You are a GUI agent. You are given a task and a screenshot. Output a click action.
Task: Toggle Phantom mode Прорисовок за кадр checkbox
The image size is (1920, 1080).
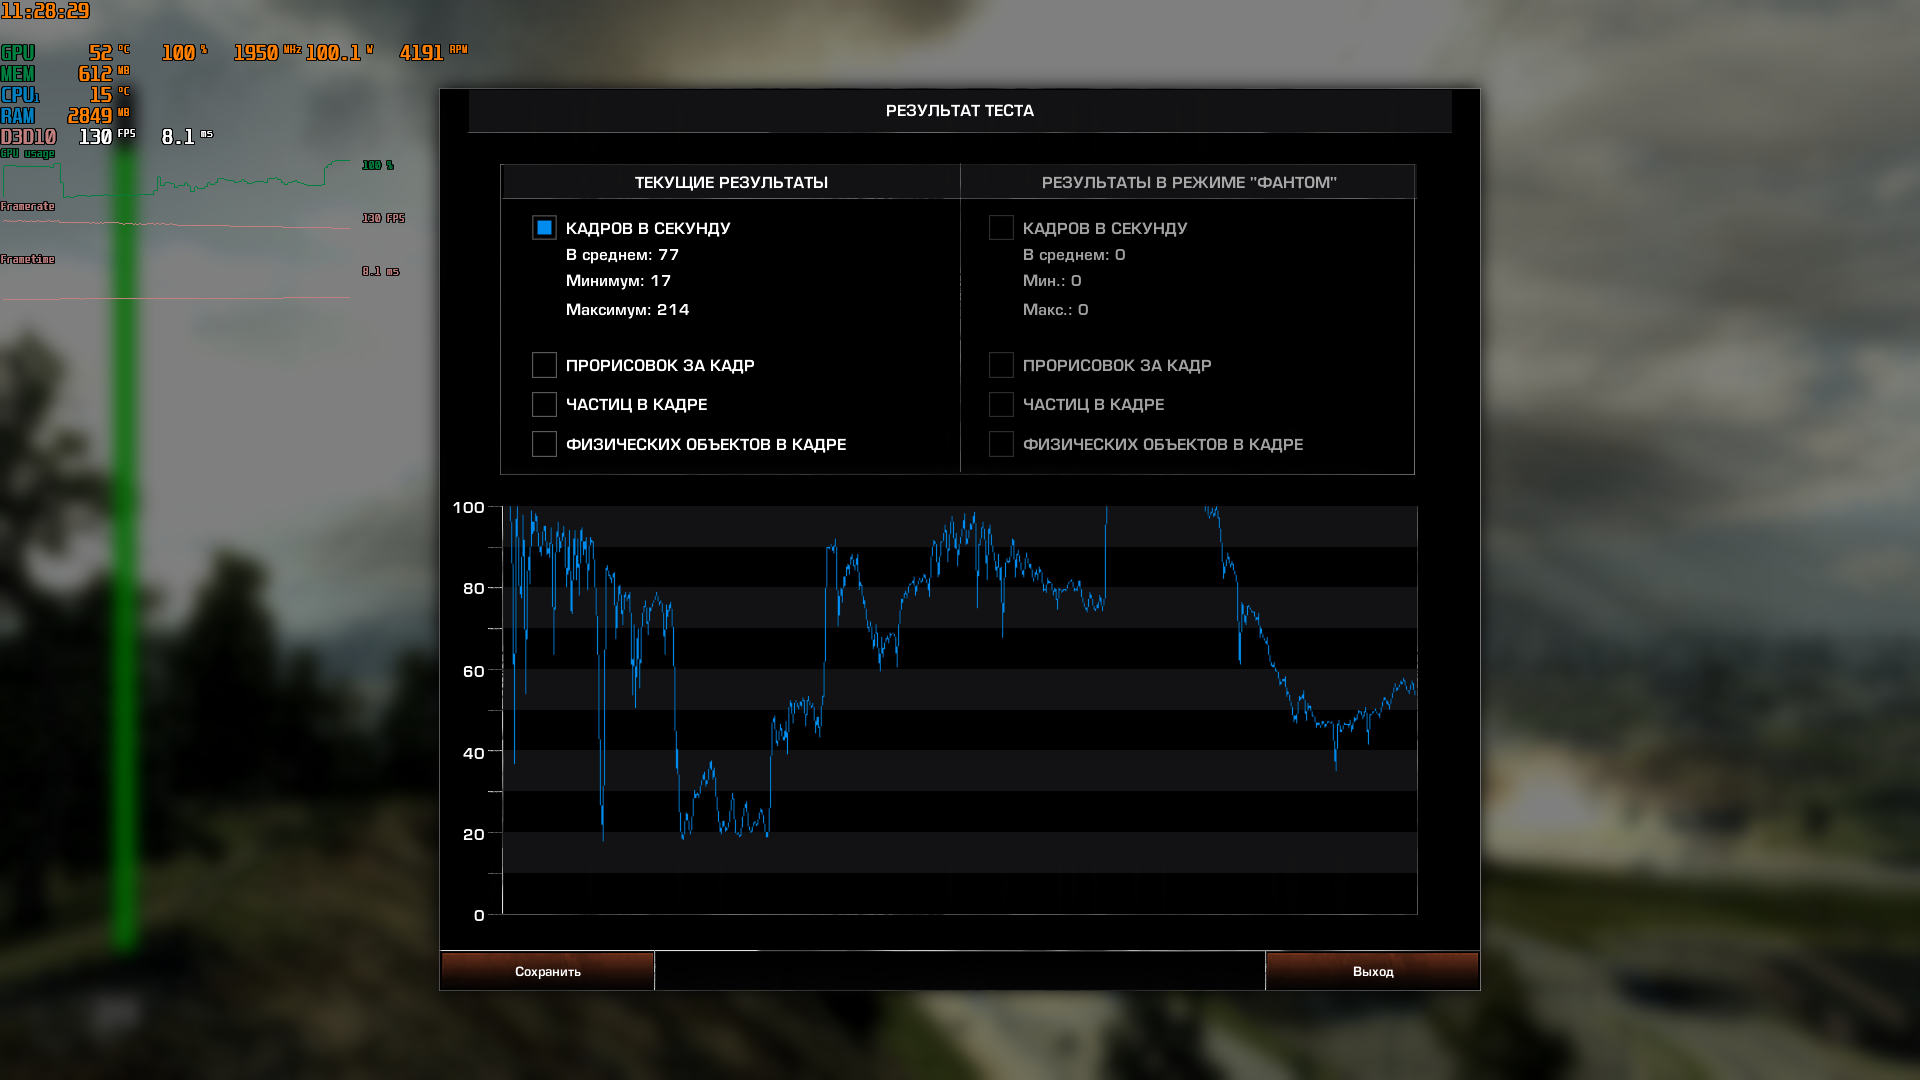1001,365
